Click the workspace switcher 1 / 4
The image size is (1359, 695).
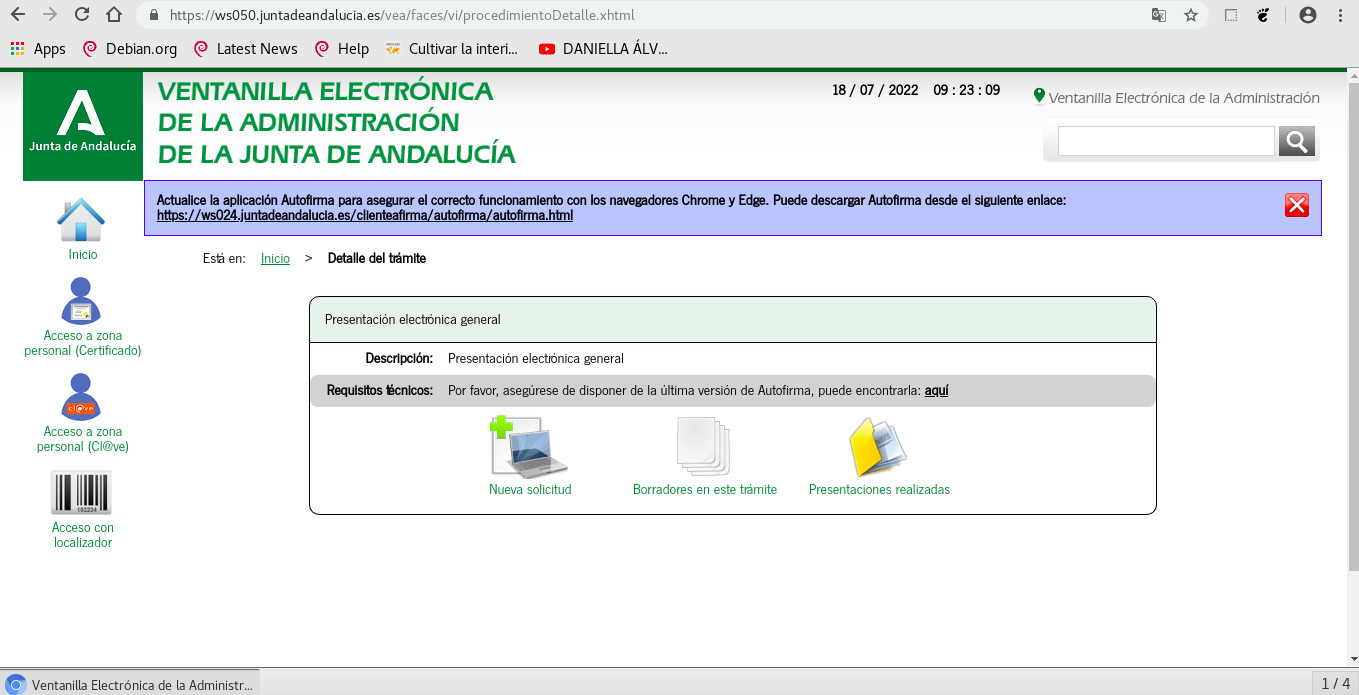[x=1335, y=684]
